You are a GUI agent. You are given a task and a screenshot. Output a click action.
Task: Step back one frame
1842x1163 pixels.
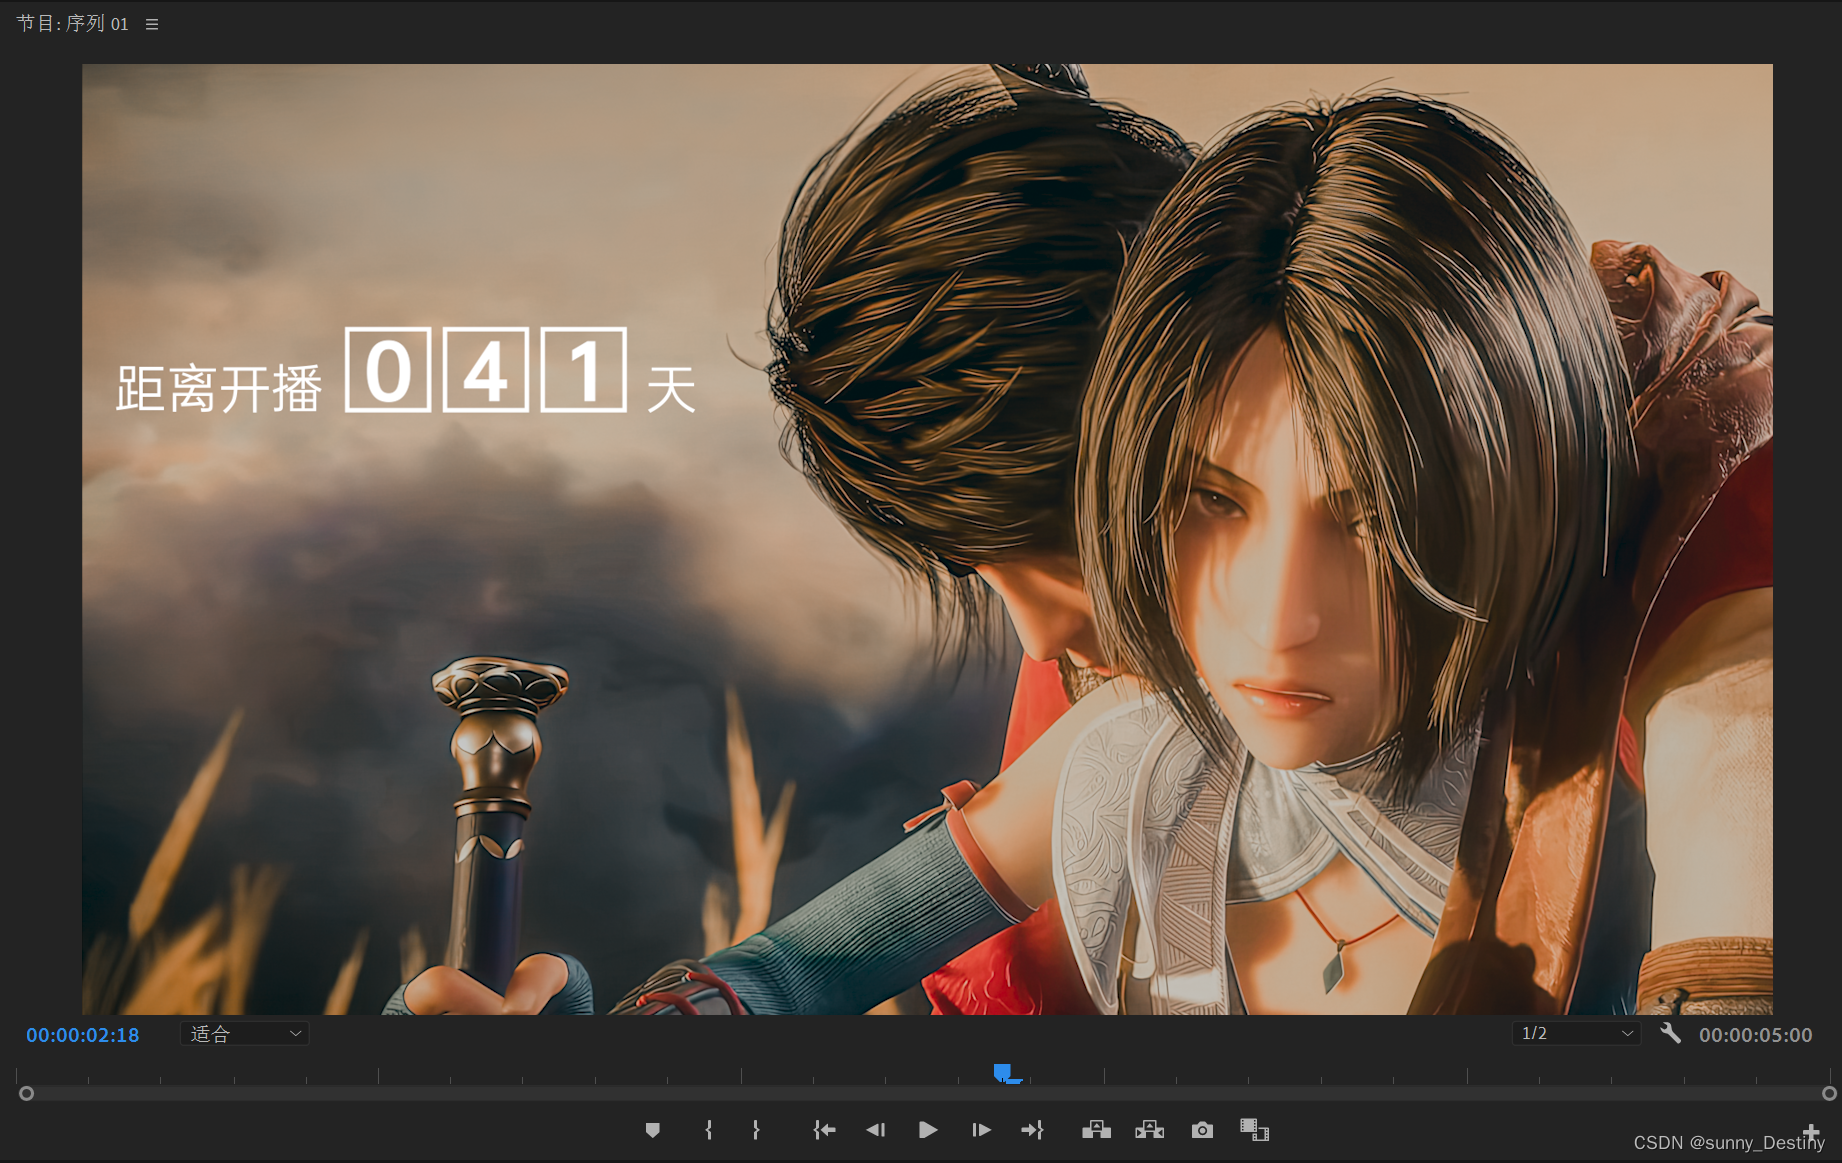coord(876,1130)
